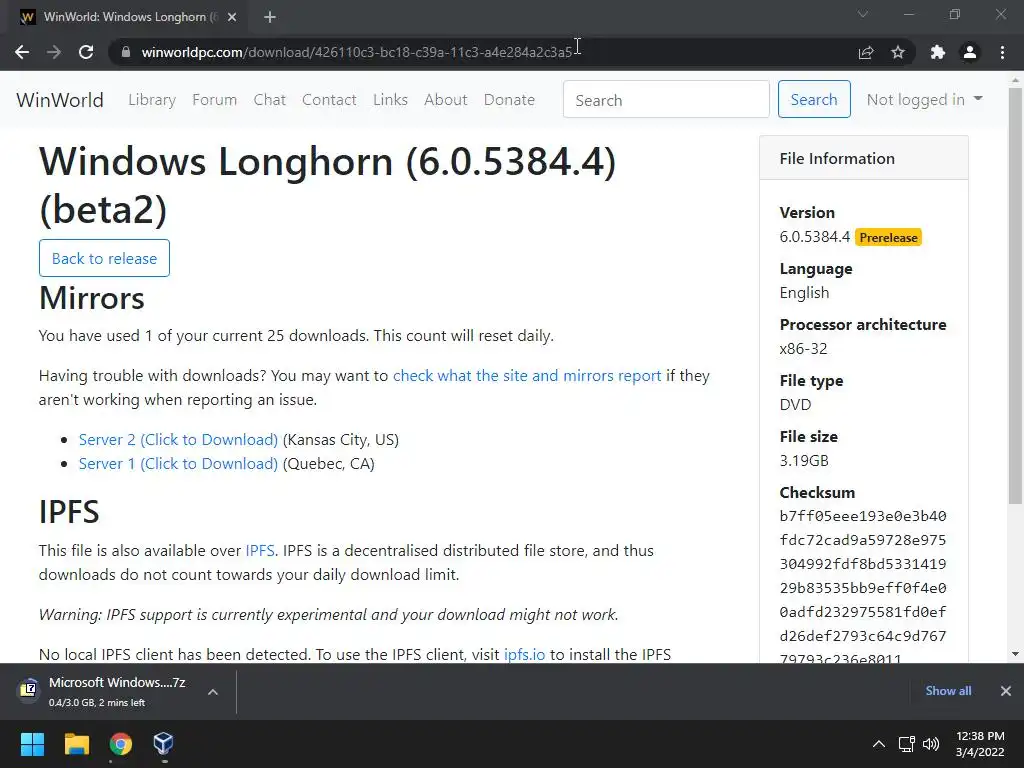Open the Chat nav link
Image resolution: width=1024 pixels, height=768 pixels.
[x=270, y=100]
